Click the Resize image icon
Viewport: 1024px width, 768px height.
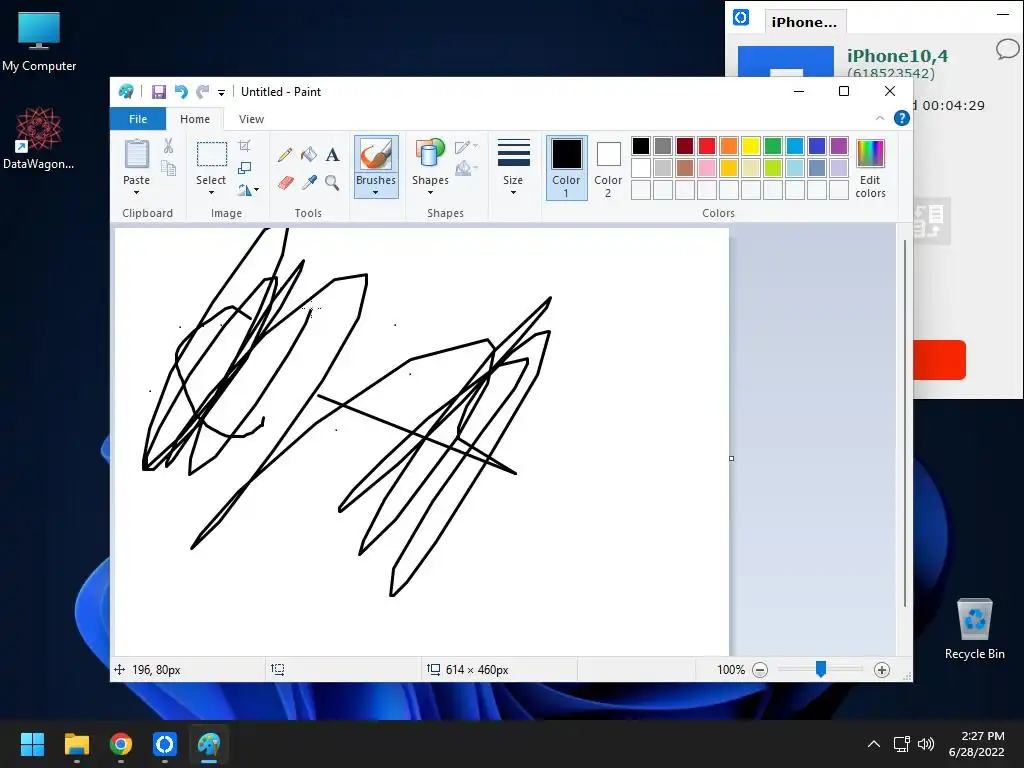(244, 168)
